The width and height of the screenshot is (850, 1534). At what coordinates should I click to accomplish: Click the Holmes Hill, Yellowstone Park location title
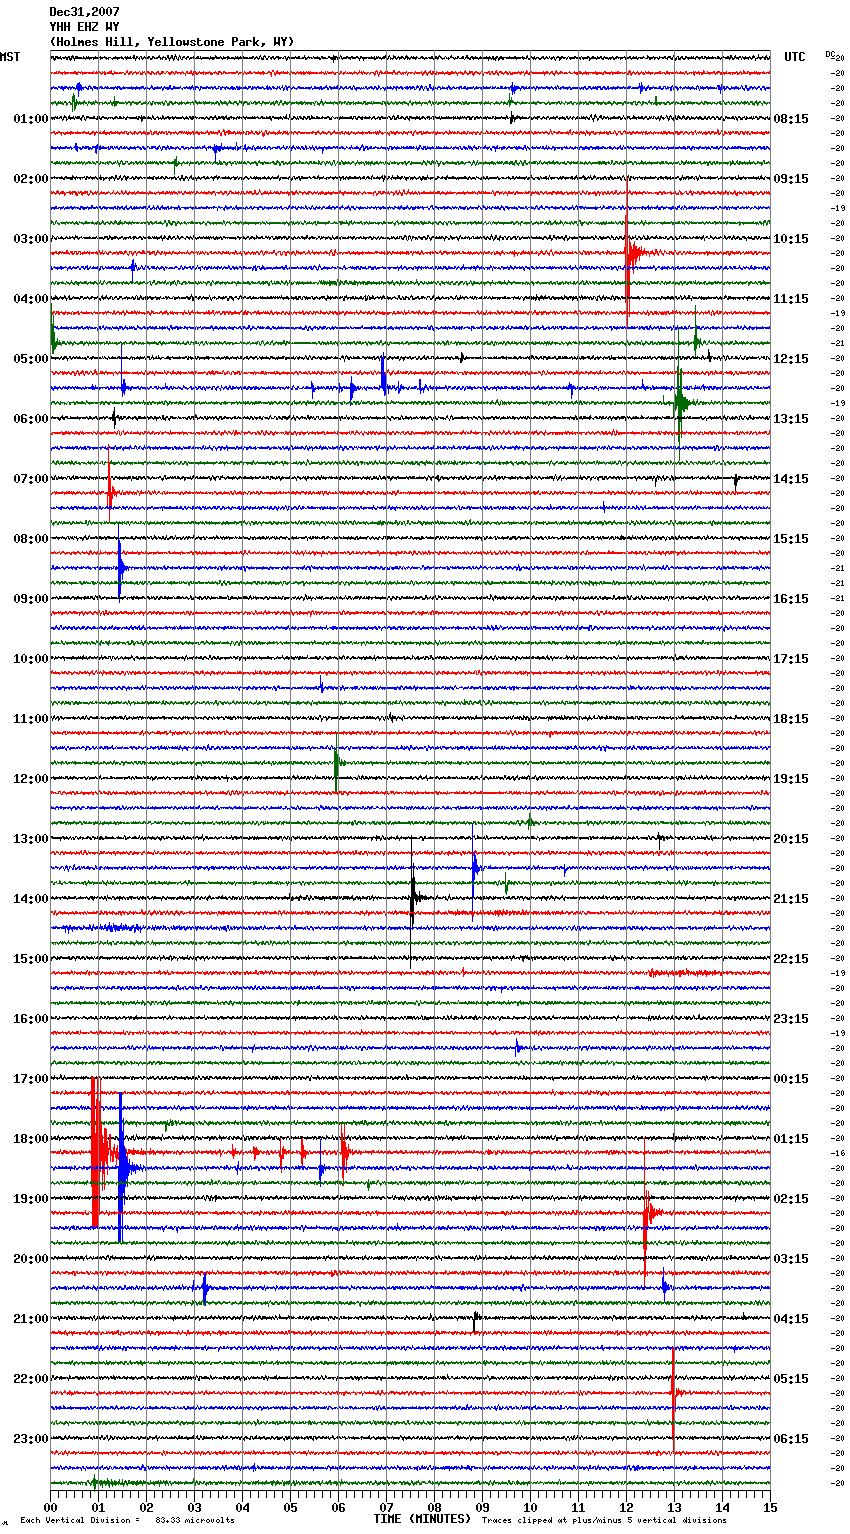(172, 42)
